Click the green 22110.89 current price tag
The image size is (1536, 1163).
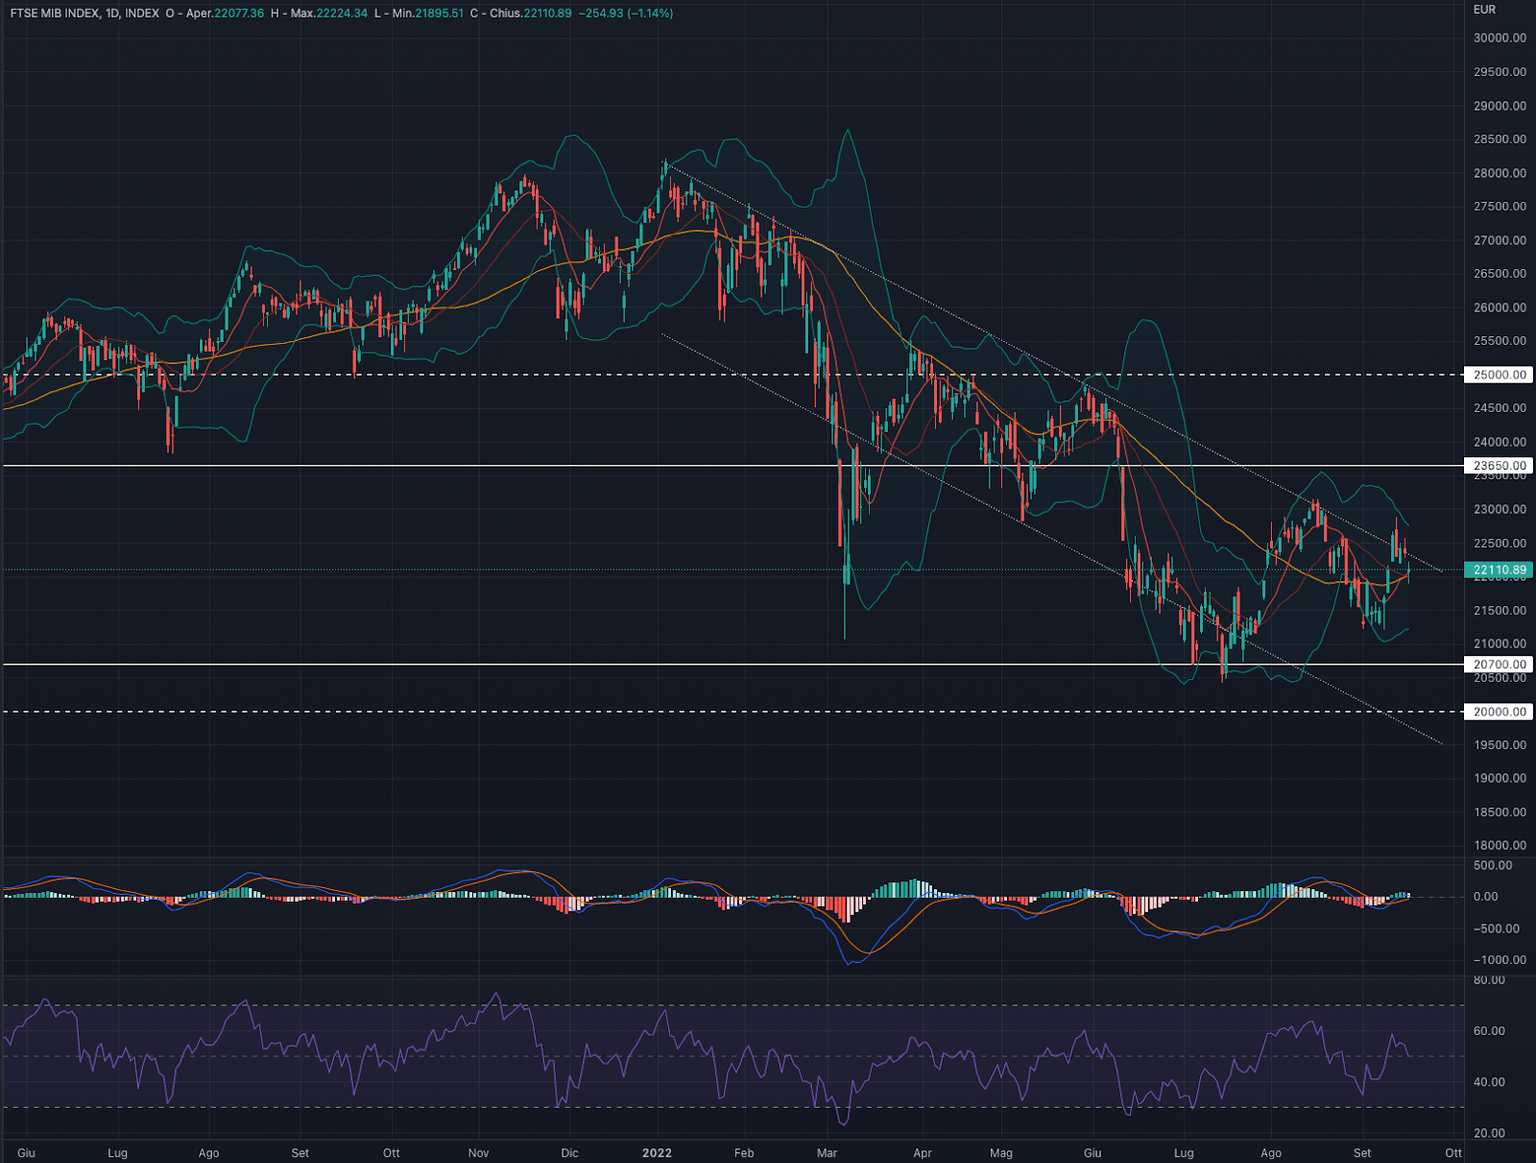coord(1499,570)
